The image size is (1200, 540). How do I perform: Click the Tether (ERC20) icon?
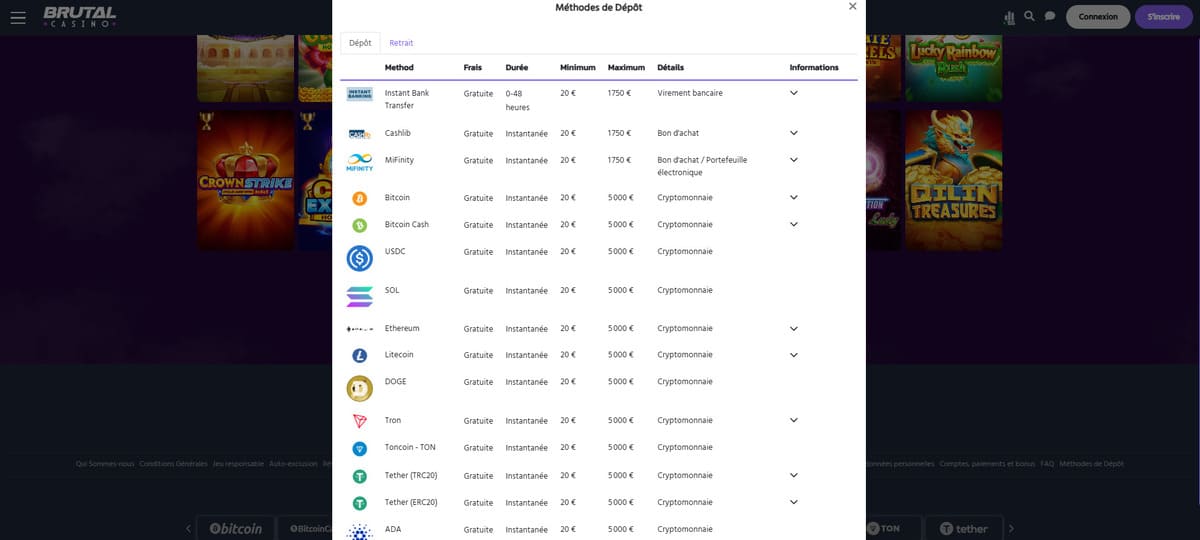pyautogui.click(x=360, y=503)
